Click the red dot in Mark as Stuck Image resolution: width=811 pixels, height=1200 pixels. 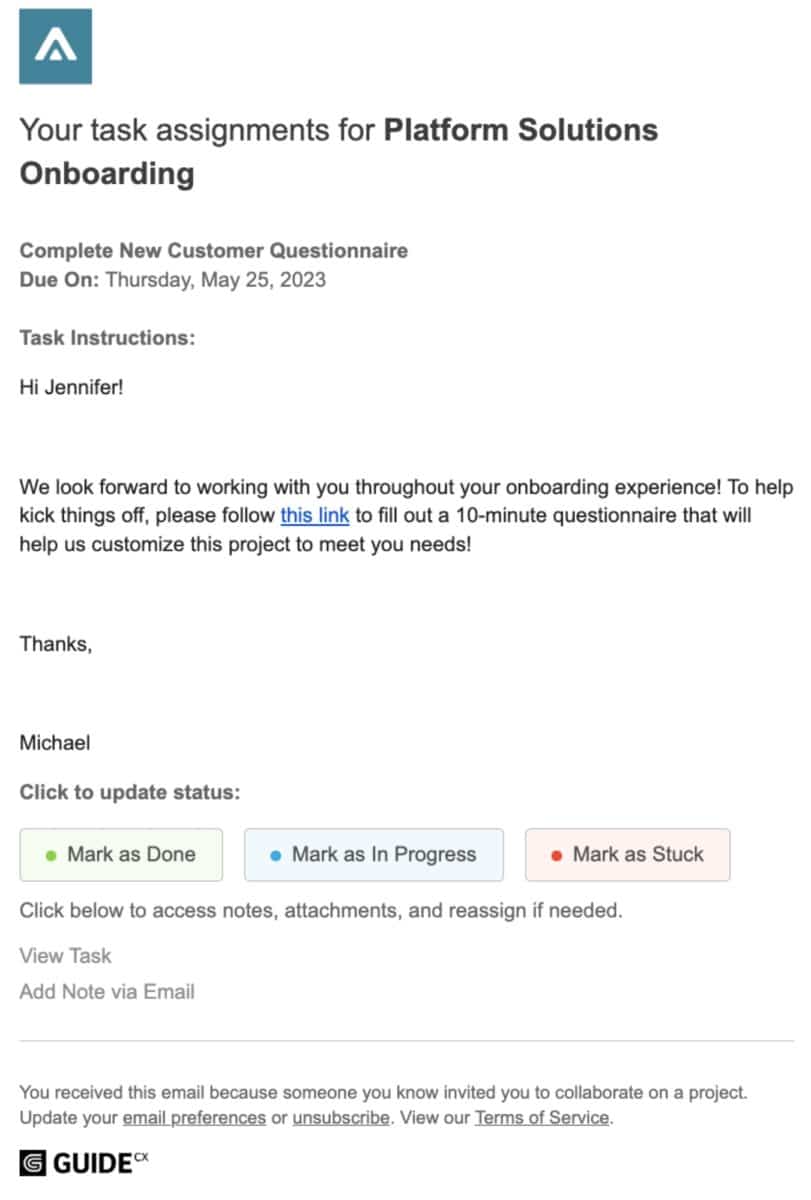(557, 855)
